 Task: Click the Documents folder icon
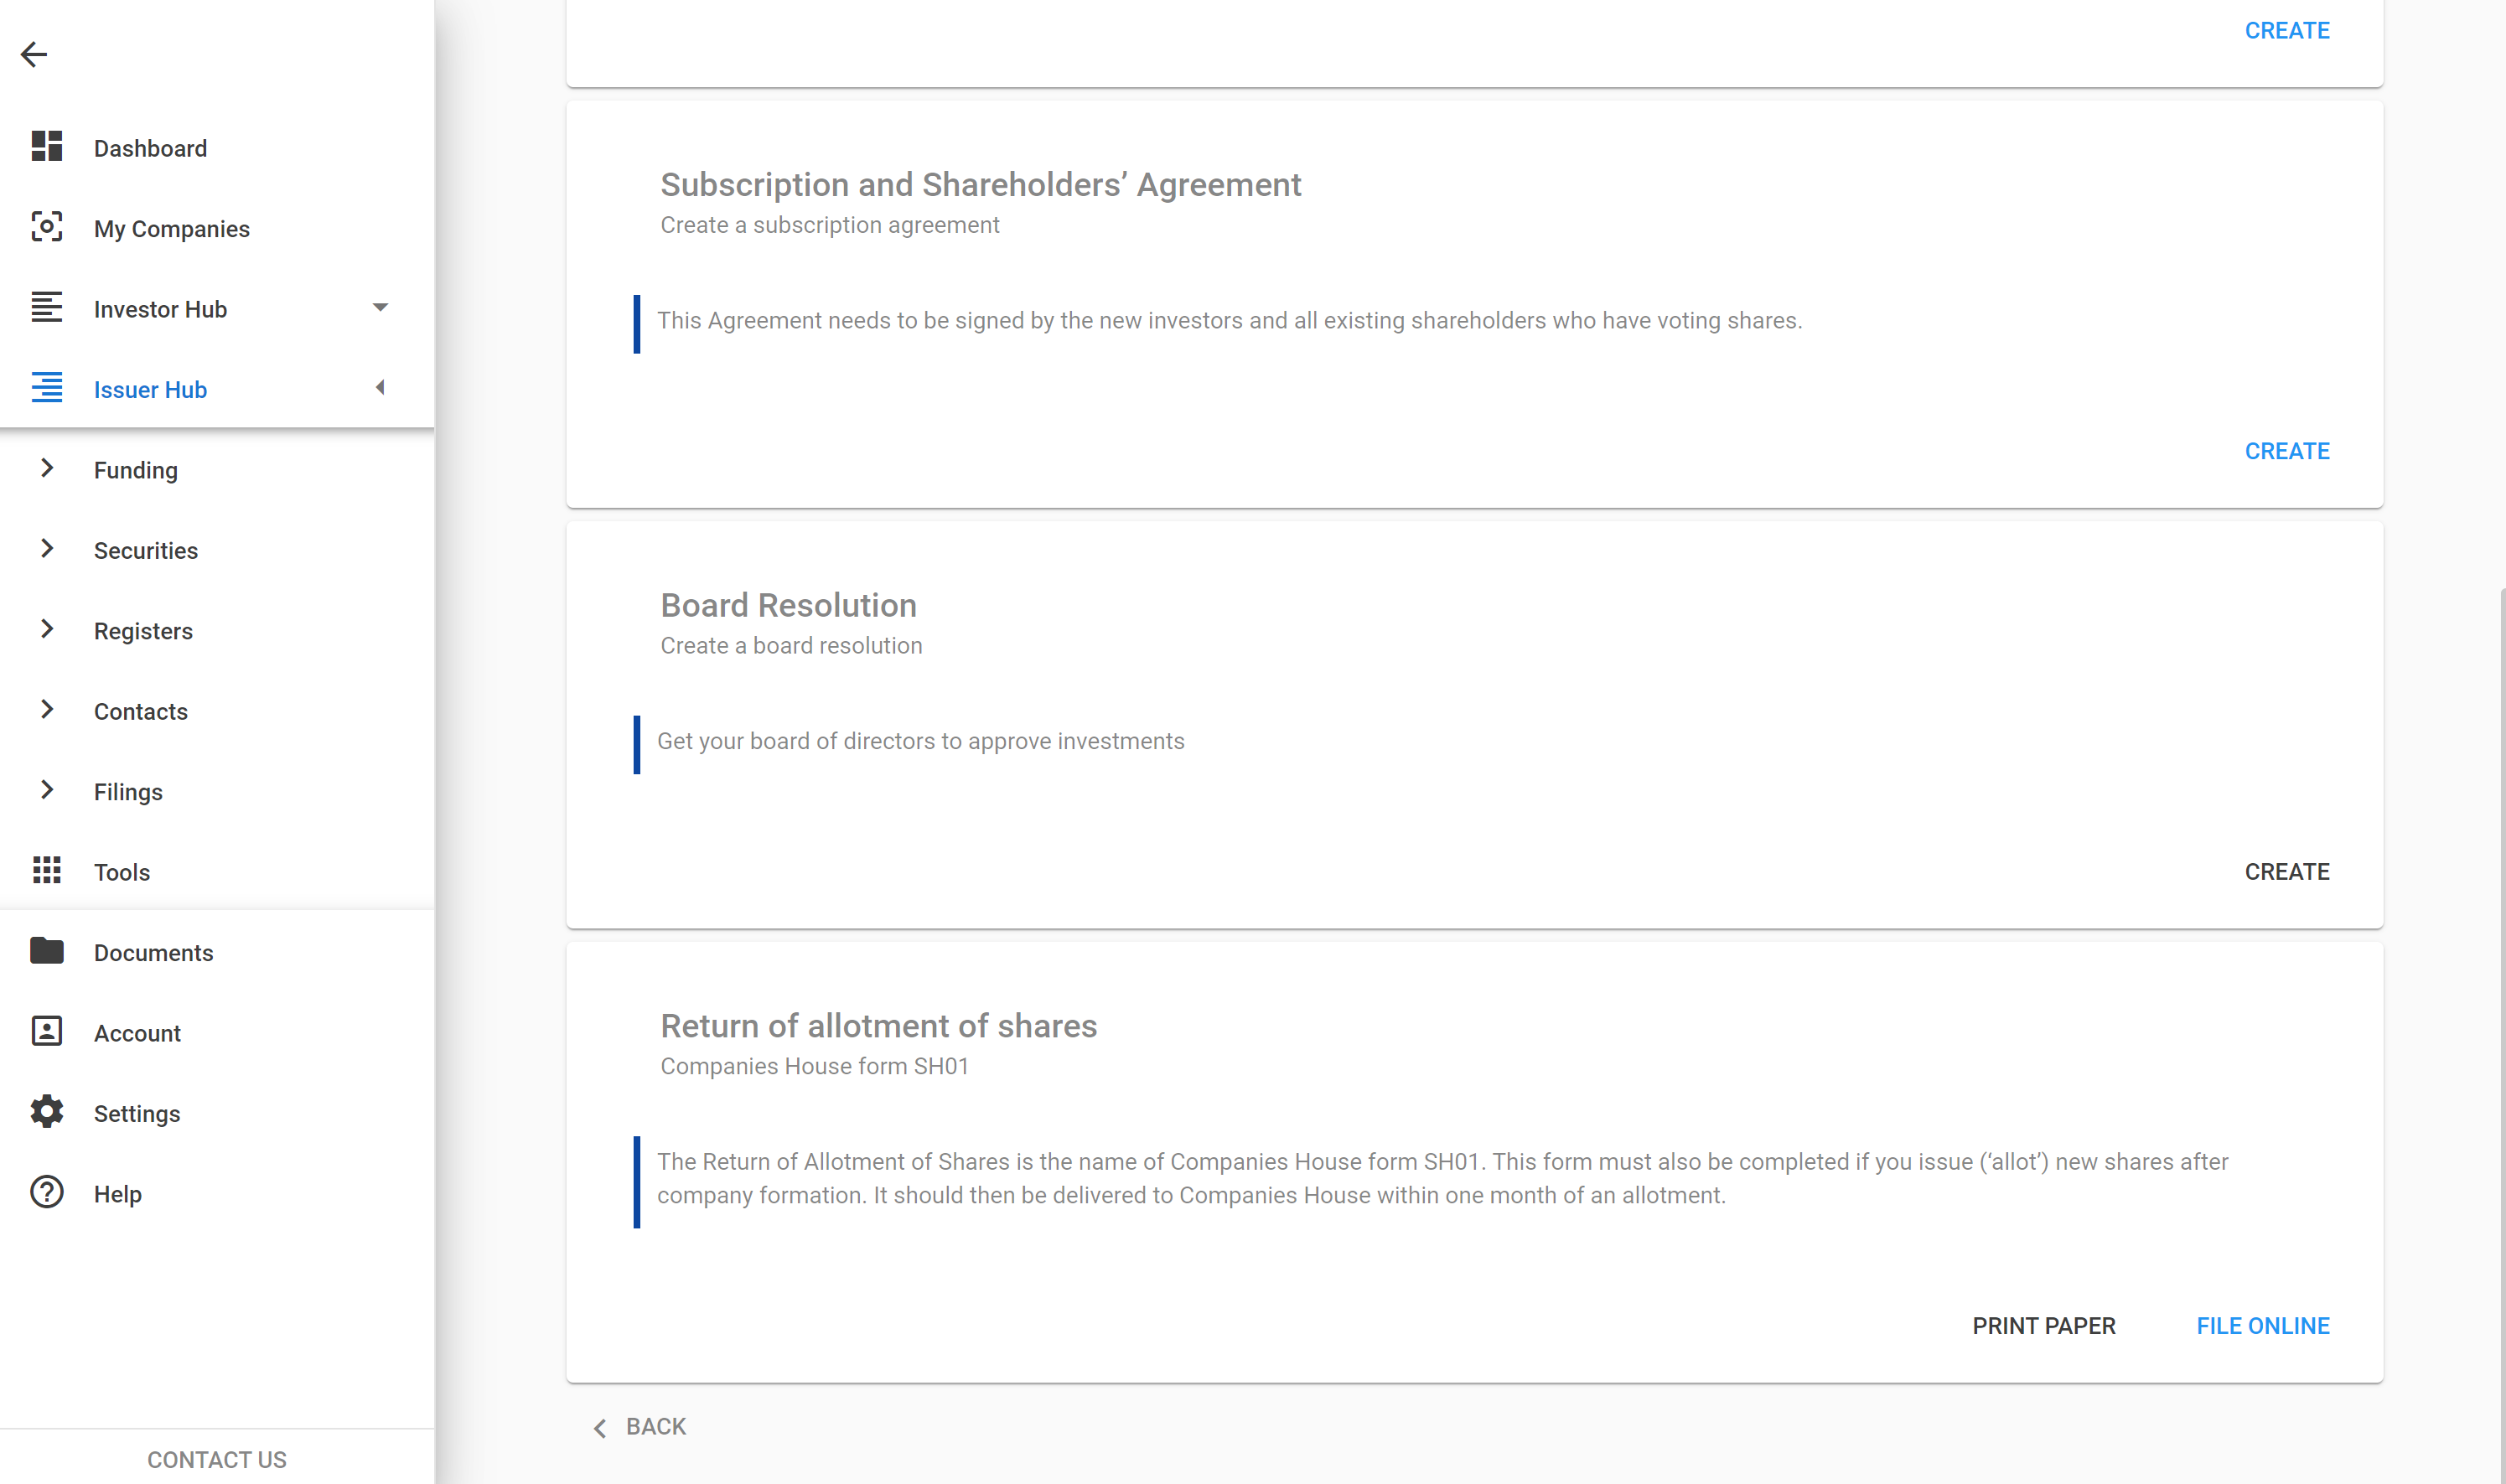click(47, 951)
